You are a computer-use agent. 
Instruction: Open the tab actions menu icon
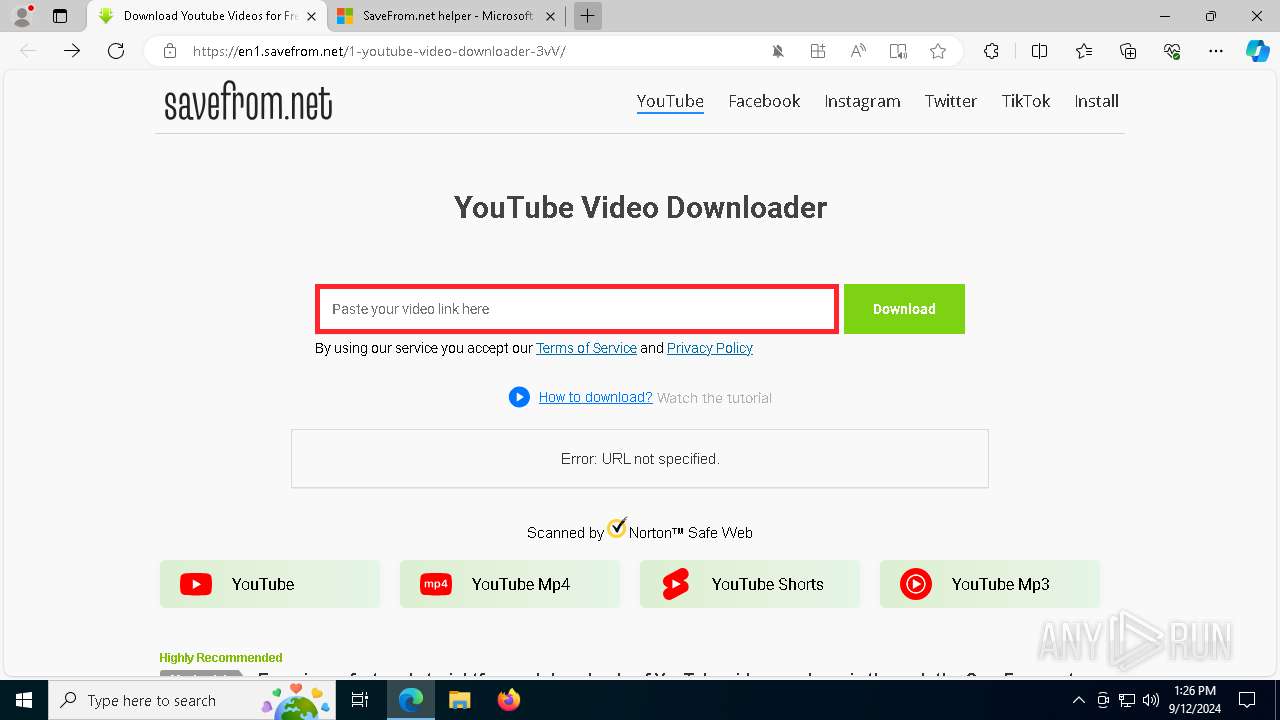point(60,16)
